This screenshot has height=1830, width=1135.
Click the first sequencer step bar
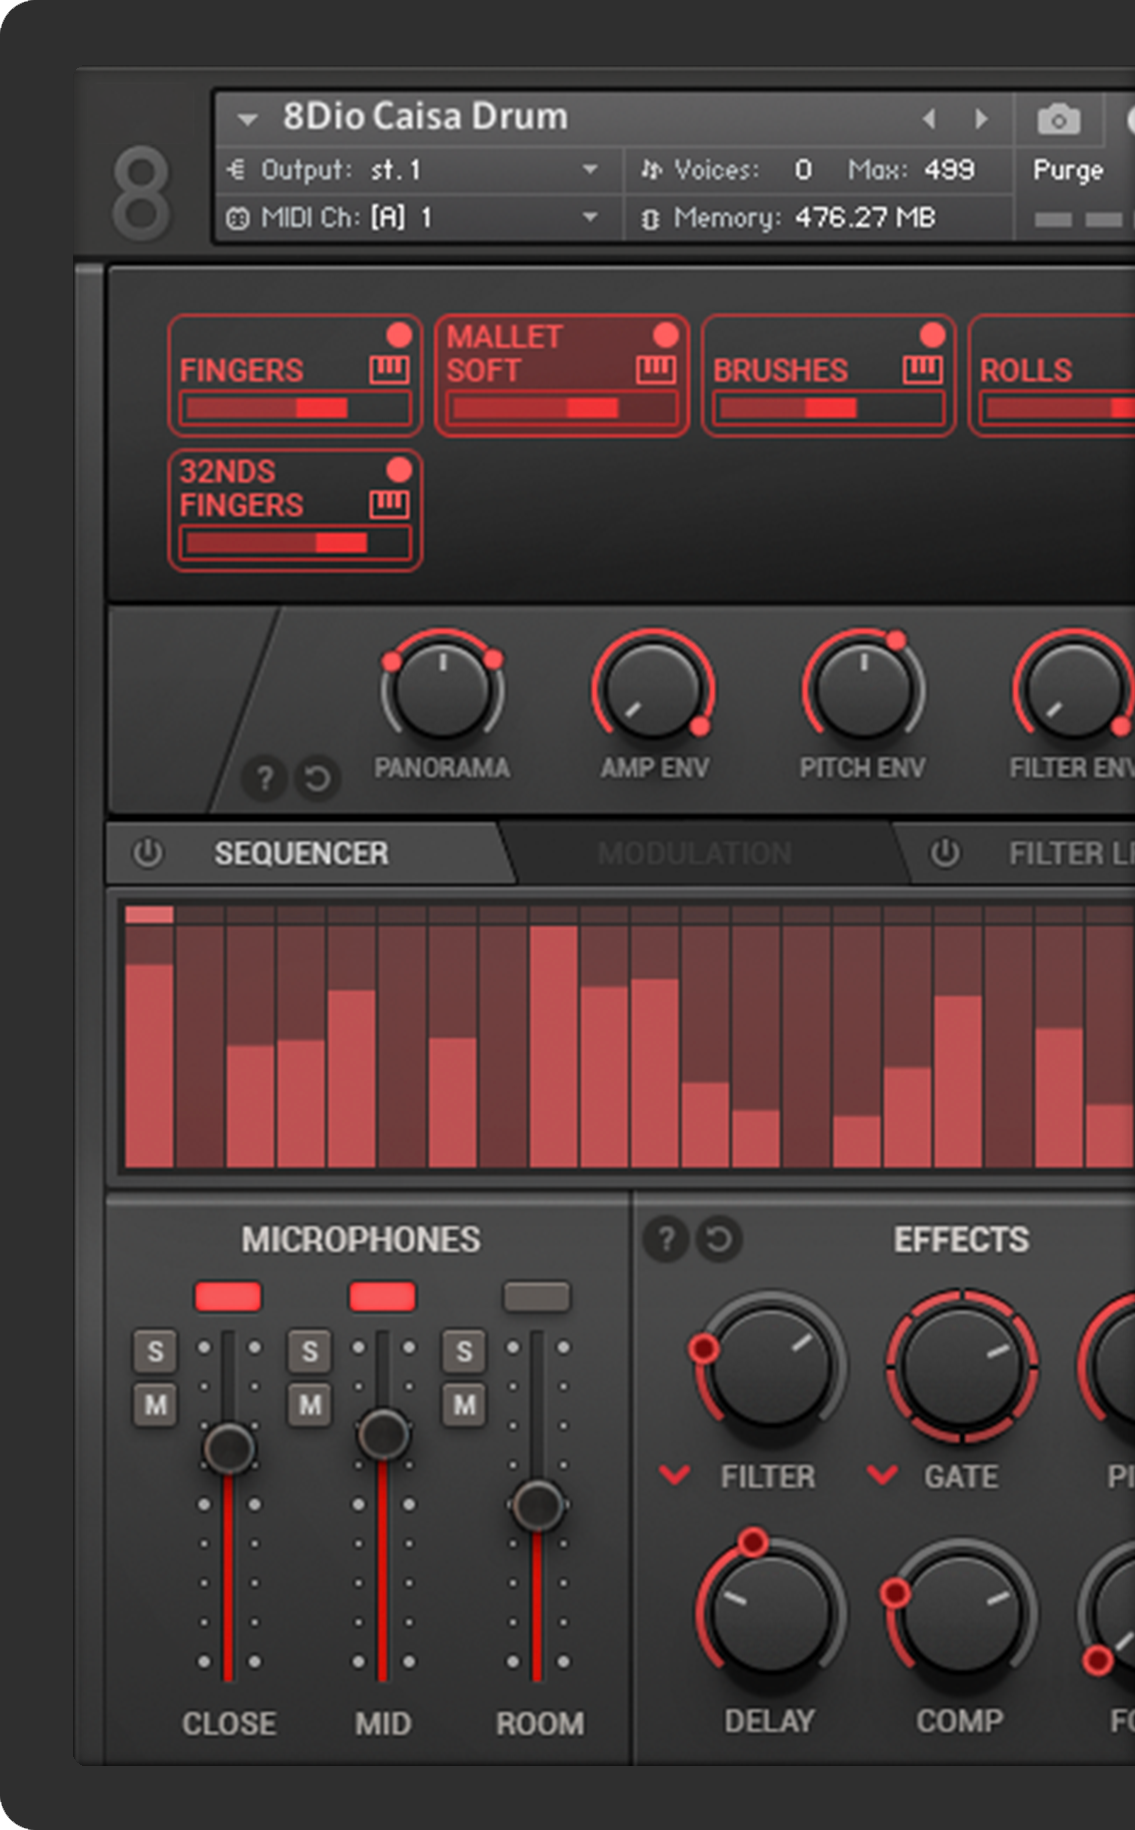pyautogui.click(x=149, y=1065)
